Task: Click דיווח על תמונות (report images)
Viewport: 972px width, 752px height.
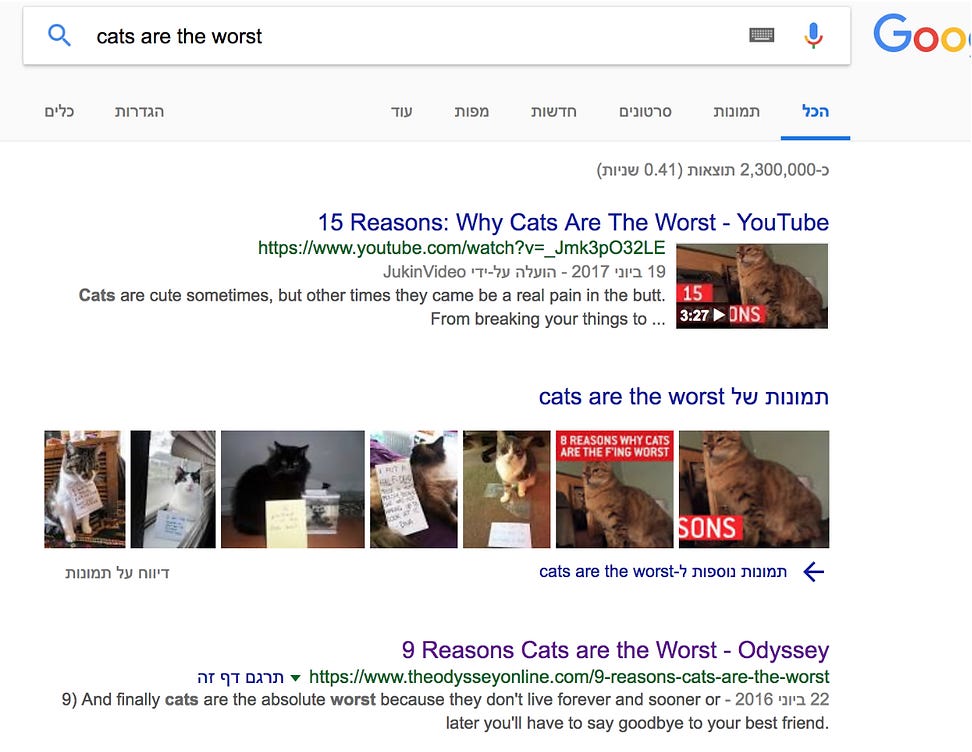Action: pos(117,572)
